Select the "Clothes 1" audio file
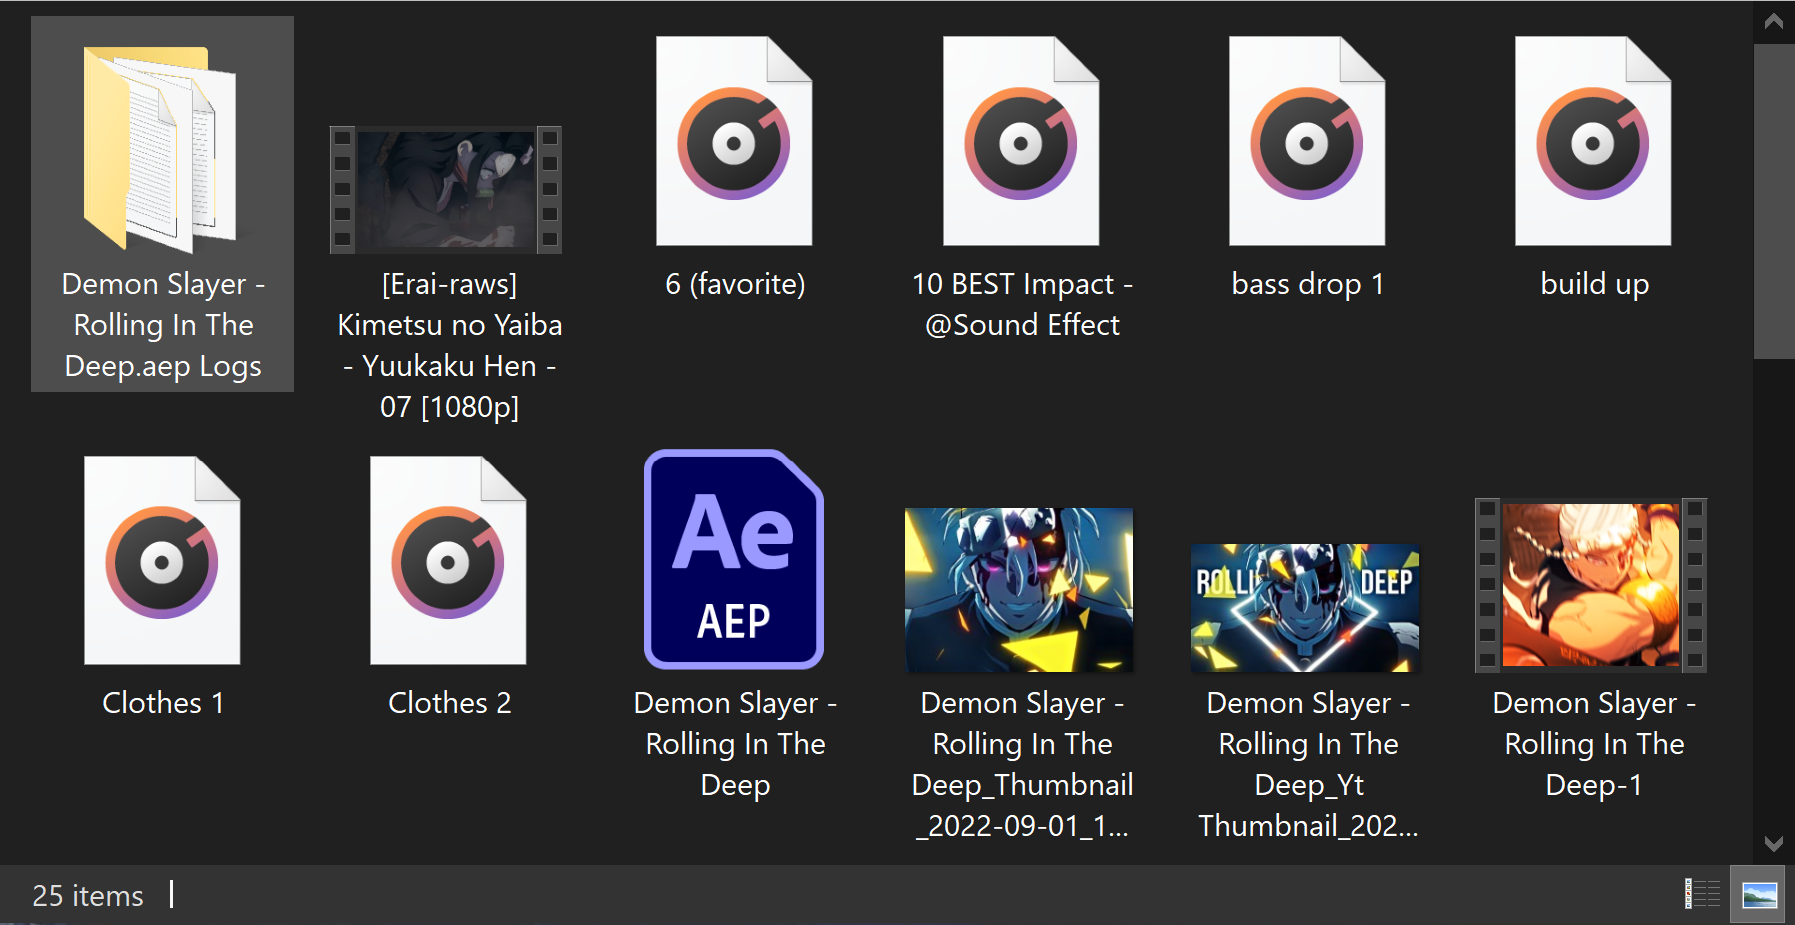The width and height of the screenshot is (1795, 925). point(162,562)
